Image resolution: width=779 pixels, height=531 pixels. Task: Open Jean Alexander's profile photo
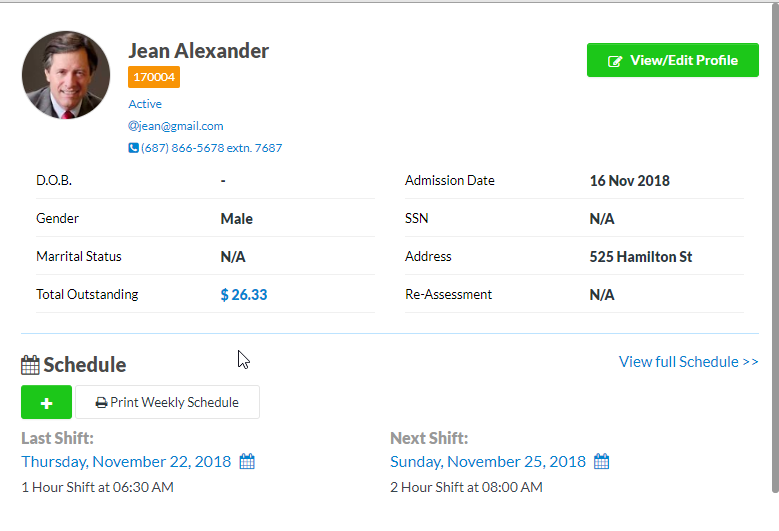[x=66, y=75]
